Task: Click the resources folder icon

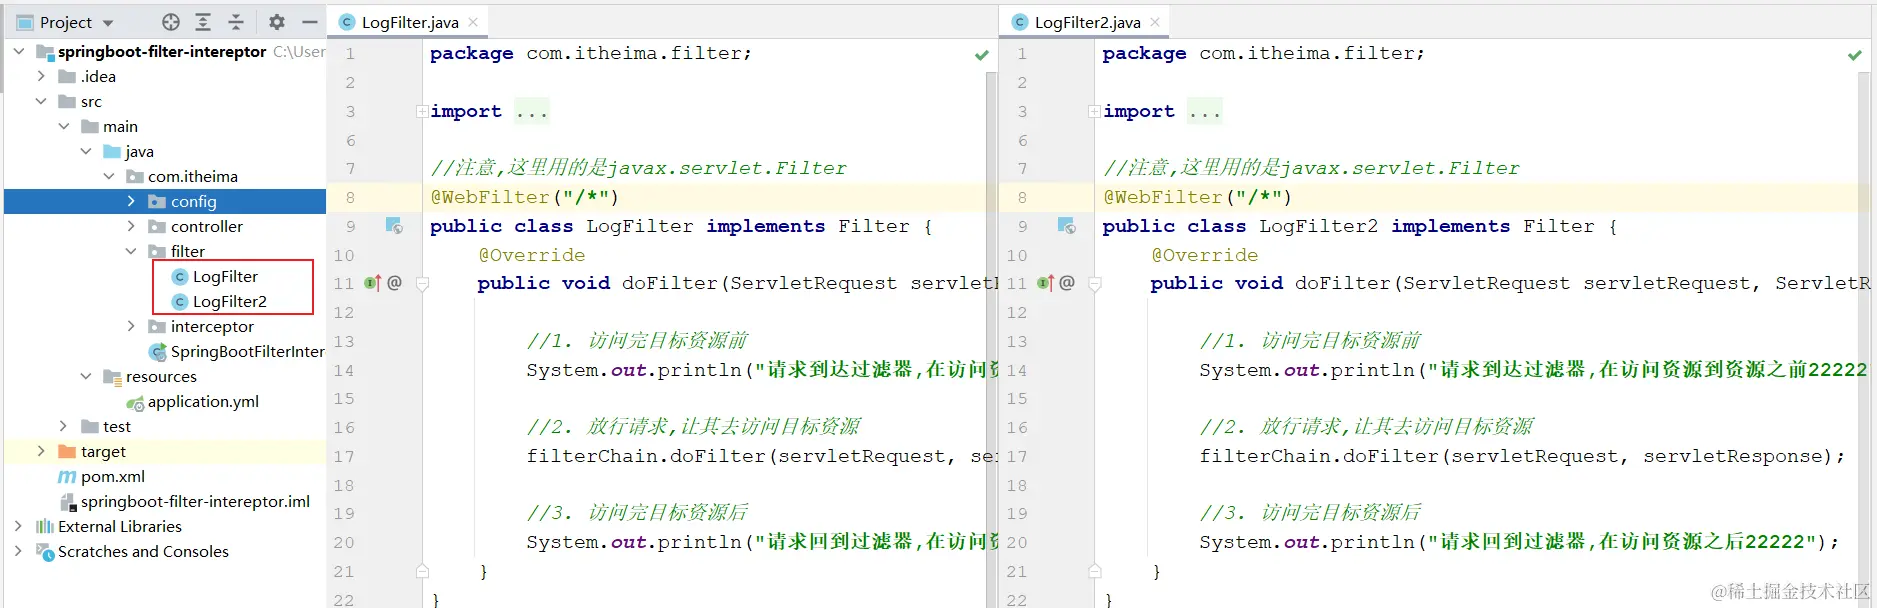Action: click(112, 376)
